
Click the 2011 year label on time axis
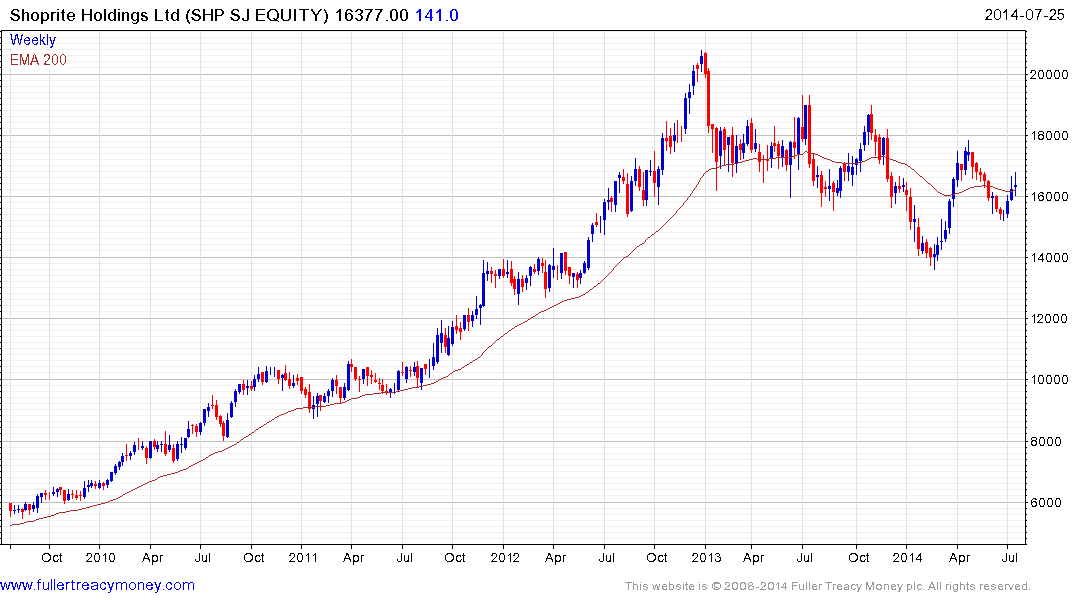(x=303, y=557)
